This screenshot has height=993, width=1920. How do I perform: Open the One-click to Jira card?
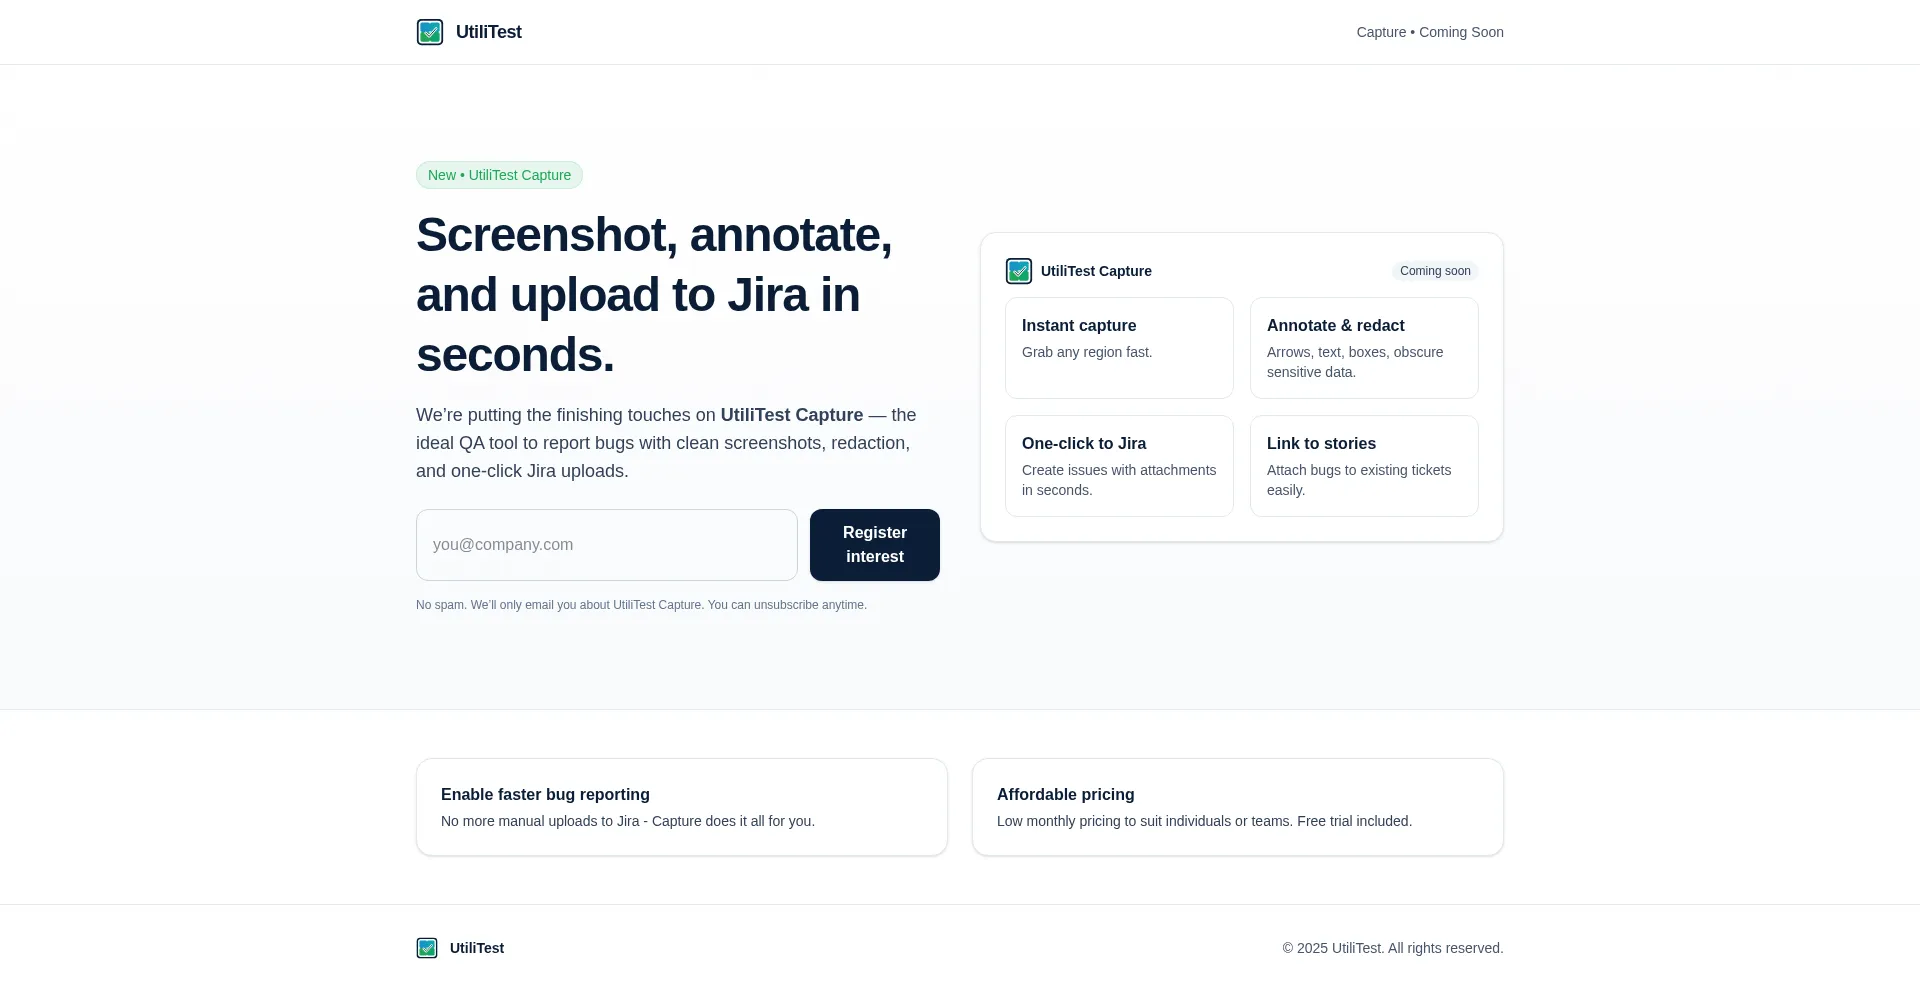coord(1118,466)
